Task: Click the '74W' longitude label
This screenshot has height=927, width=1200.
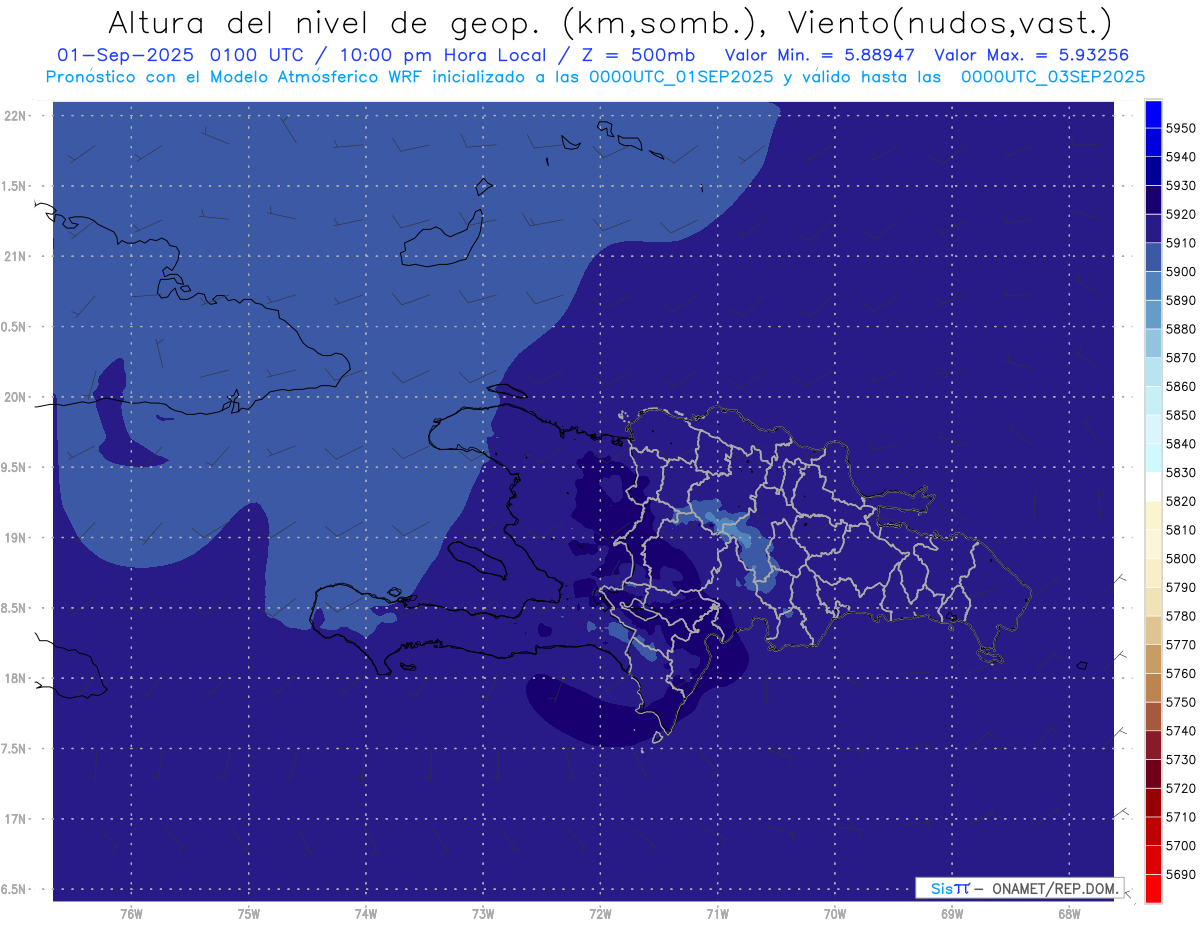Action: pos(365,914)
